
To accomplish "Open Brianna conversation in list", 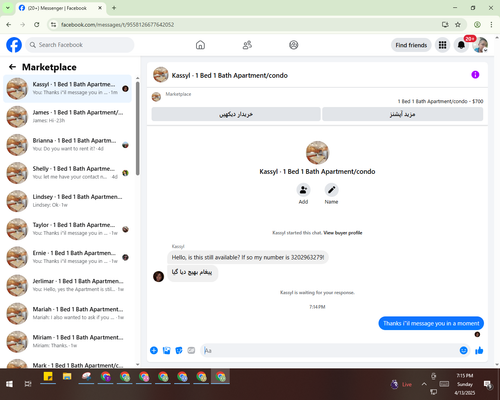I will click(67, 145).
